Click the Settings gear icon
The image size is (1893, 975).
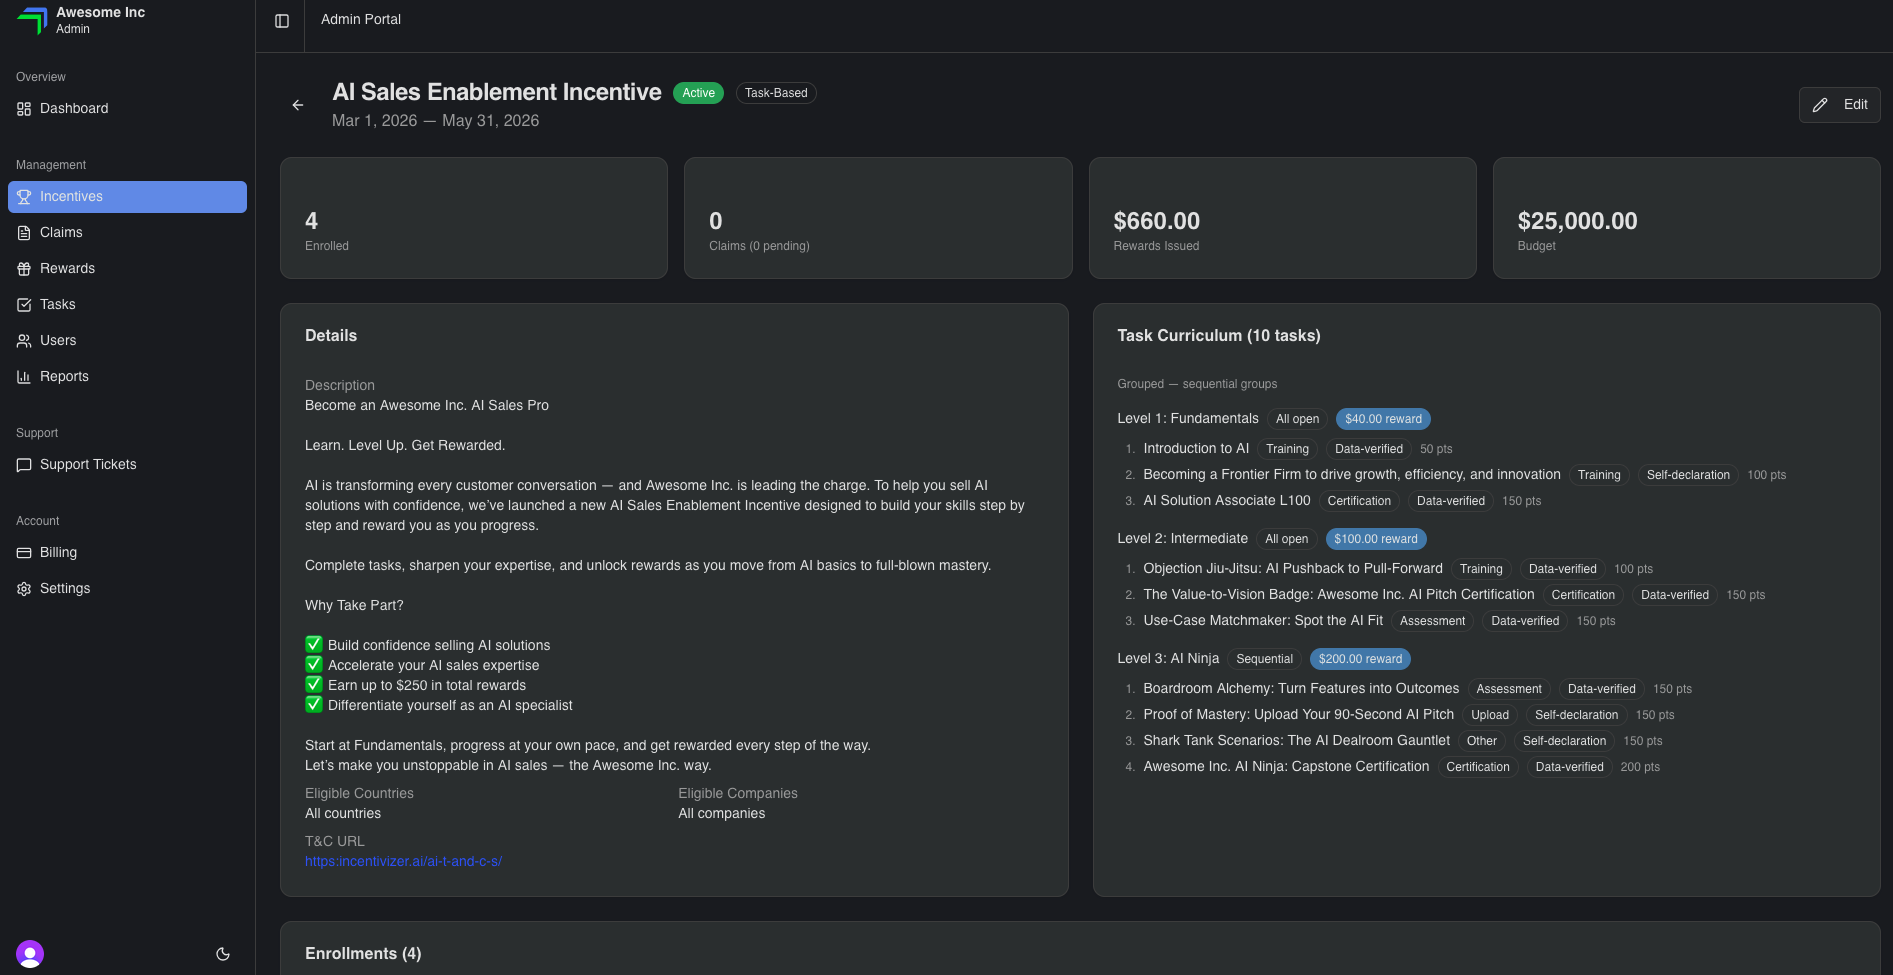click(24, 589)
